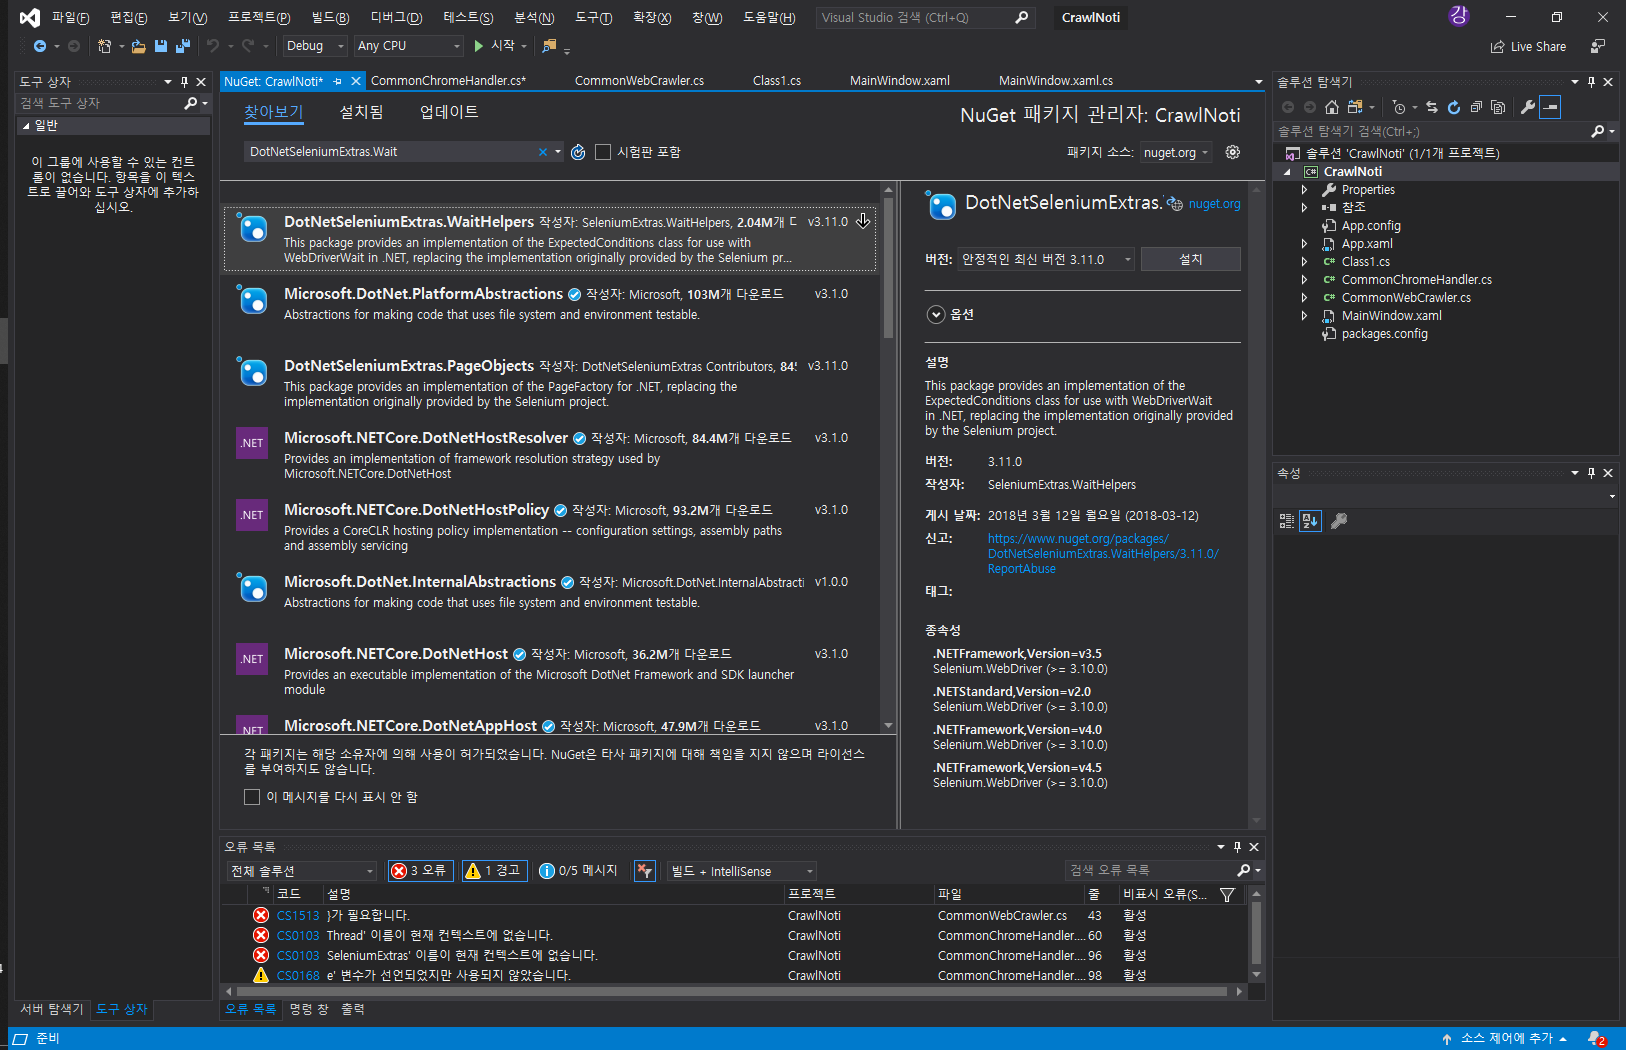1626x1050 pixels.
Task: Click the show all files icon
Action: click(1498, 107)
